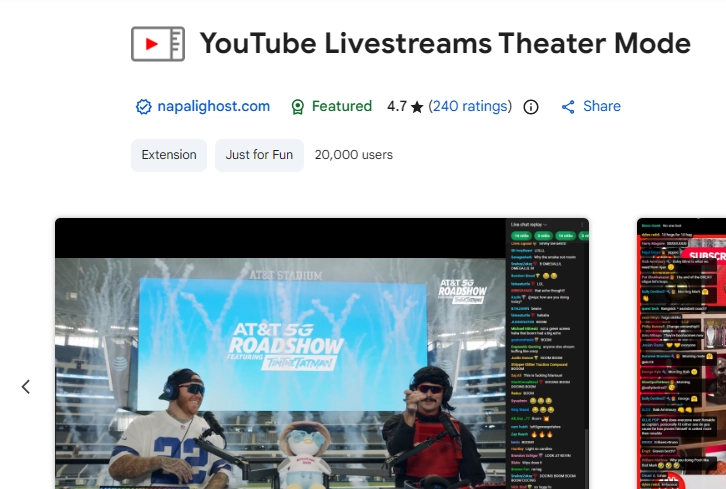Viewport: 726px width, 489px height.
Task: Open the napalighost.com publisher link
Action: click(x=214, y=106)
